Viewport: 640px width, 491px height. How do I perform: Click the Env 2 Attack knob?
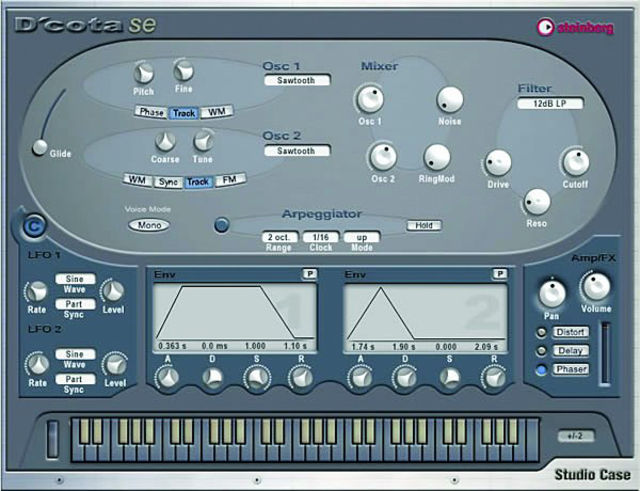[360, 378]
